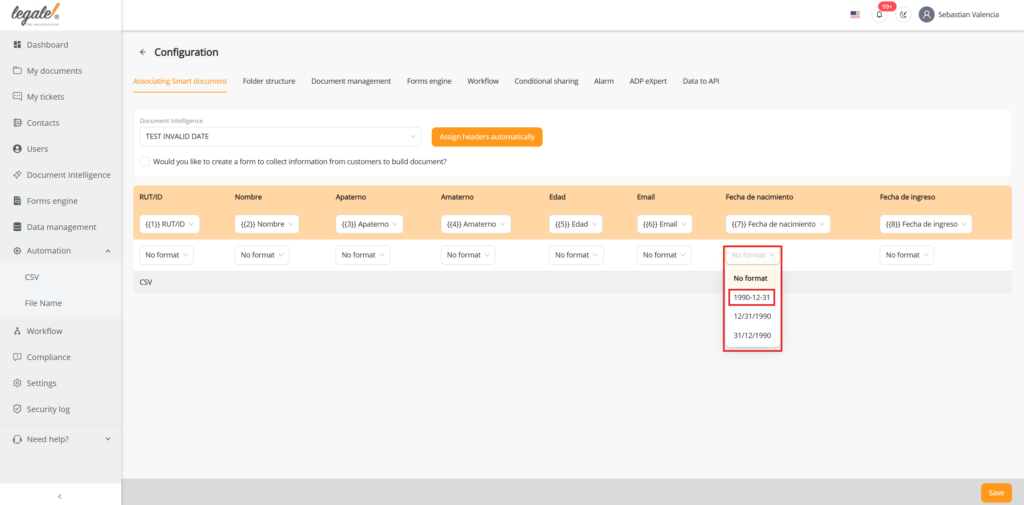
Task: Click the Settings gear icon
Action: pyautogui.click(x=18, y=383)
